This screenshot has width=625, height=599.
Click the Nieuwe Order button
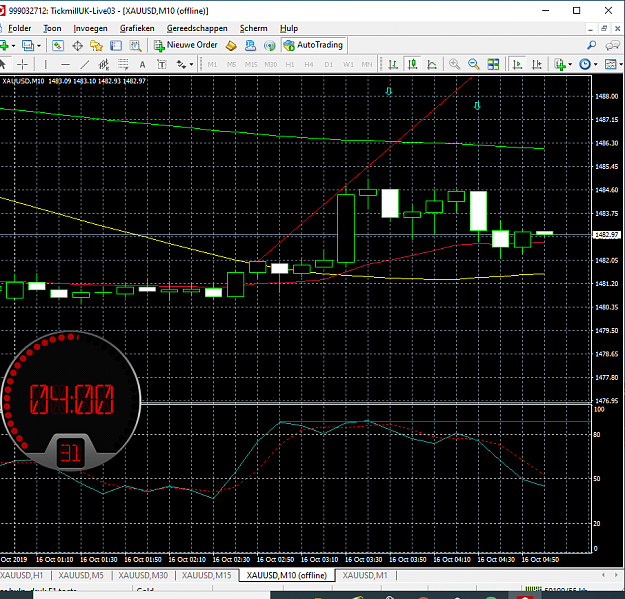(x=186, y=45)
